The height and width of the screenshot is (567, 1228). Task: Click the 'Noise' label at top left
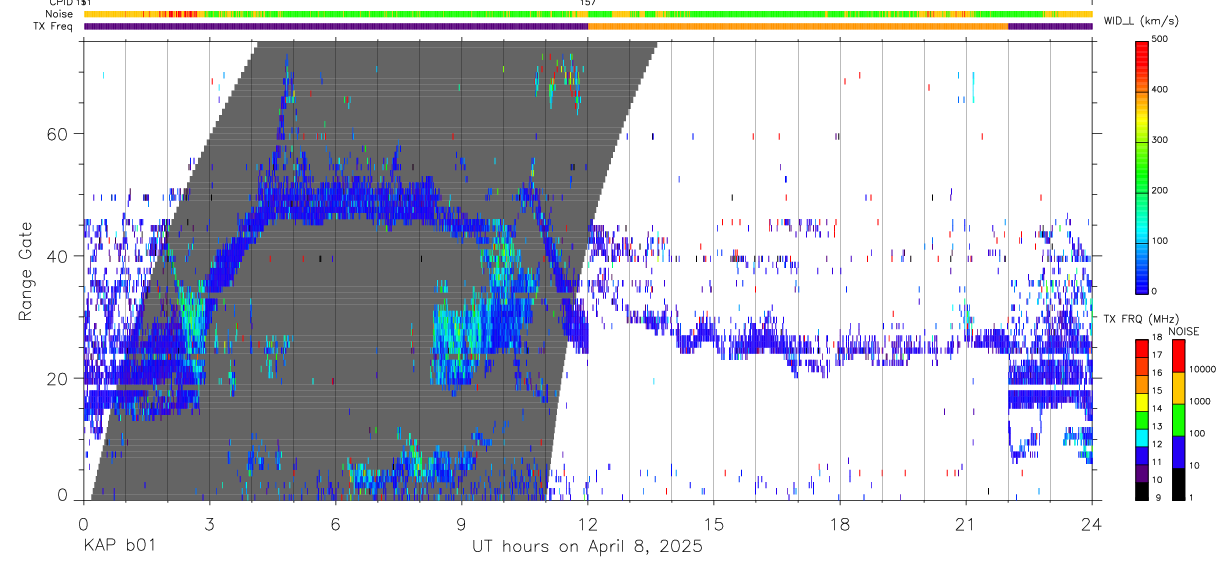(x=59, y=14)
